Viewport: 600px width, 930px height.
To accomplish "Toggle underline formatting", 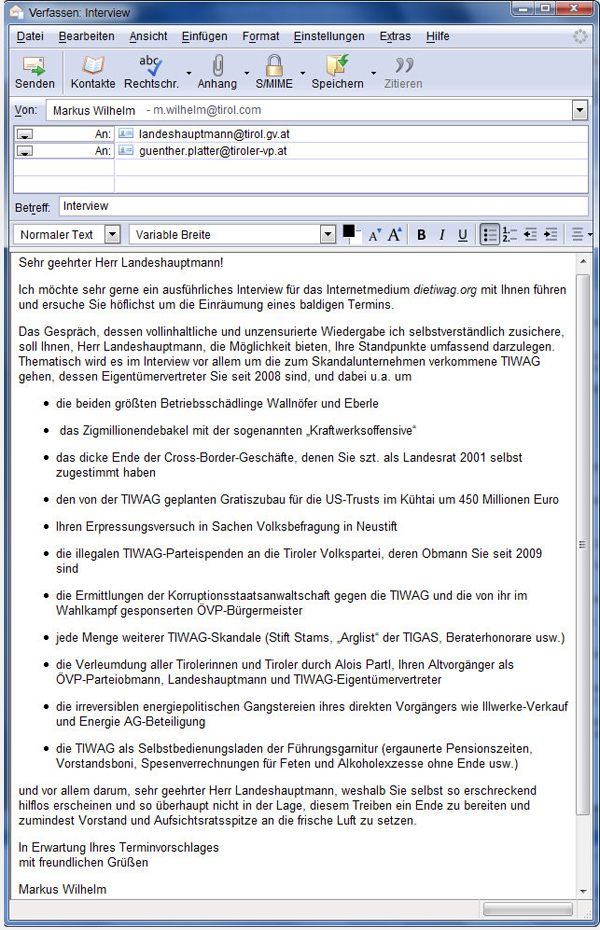I will [462, 235].
